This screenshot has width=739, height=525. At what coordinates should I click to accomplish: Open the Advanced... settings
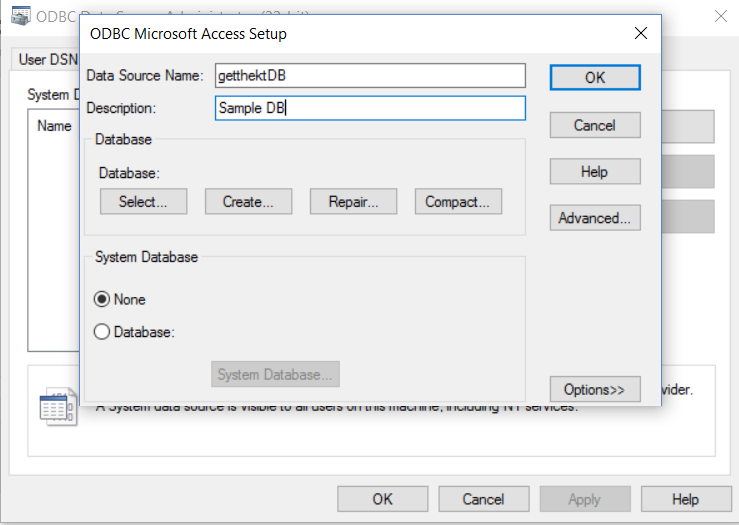pos(594,218)
